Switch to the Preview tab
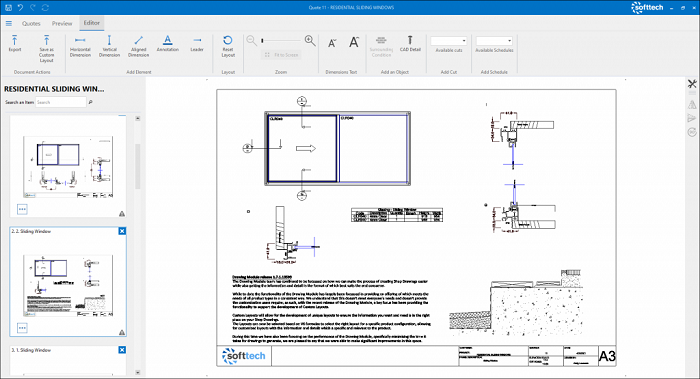700x379 pixels. (62, 23)
